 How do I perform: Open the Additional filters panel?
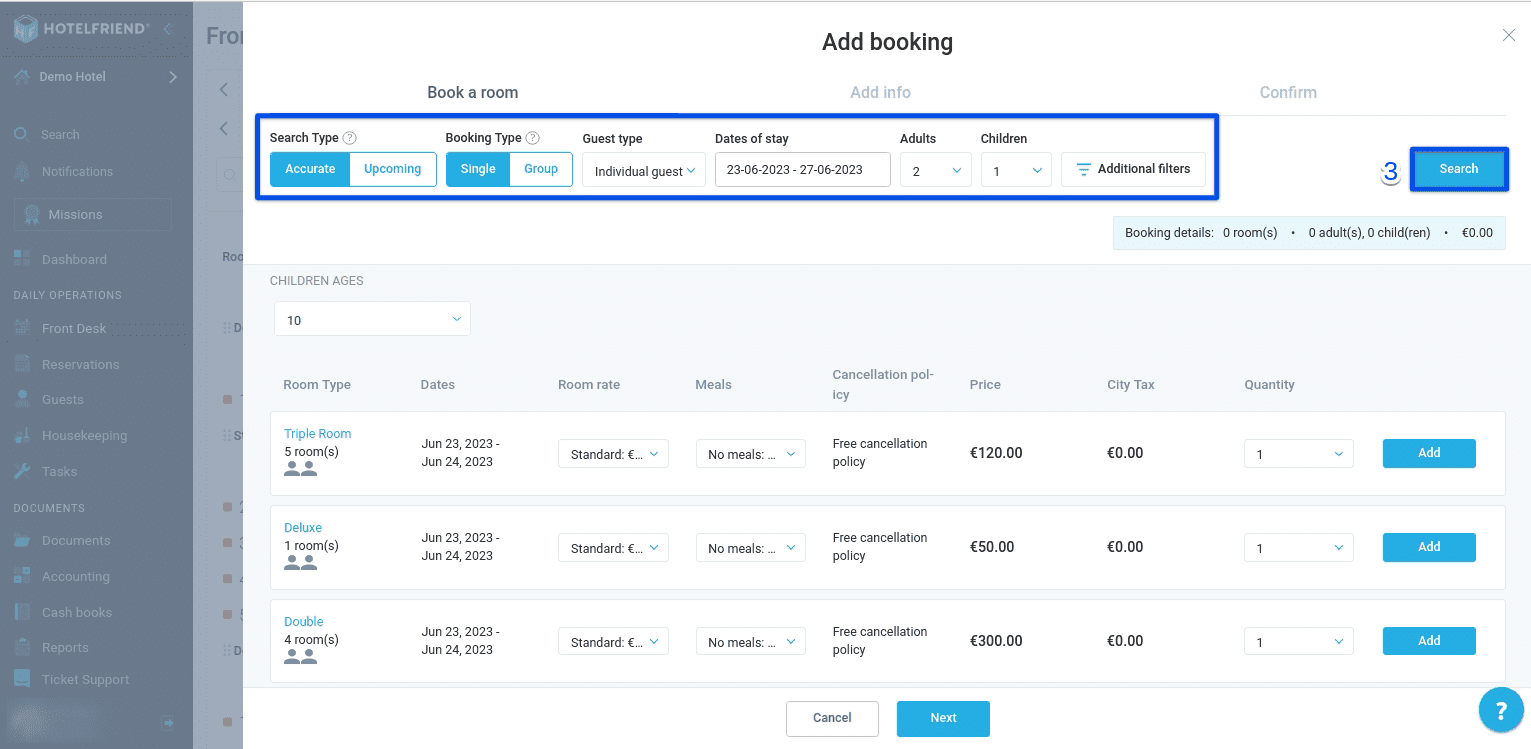[1133, 169]
